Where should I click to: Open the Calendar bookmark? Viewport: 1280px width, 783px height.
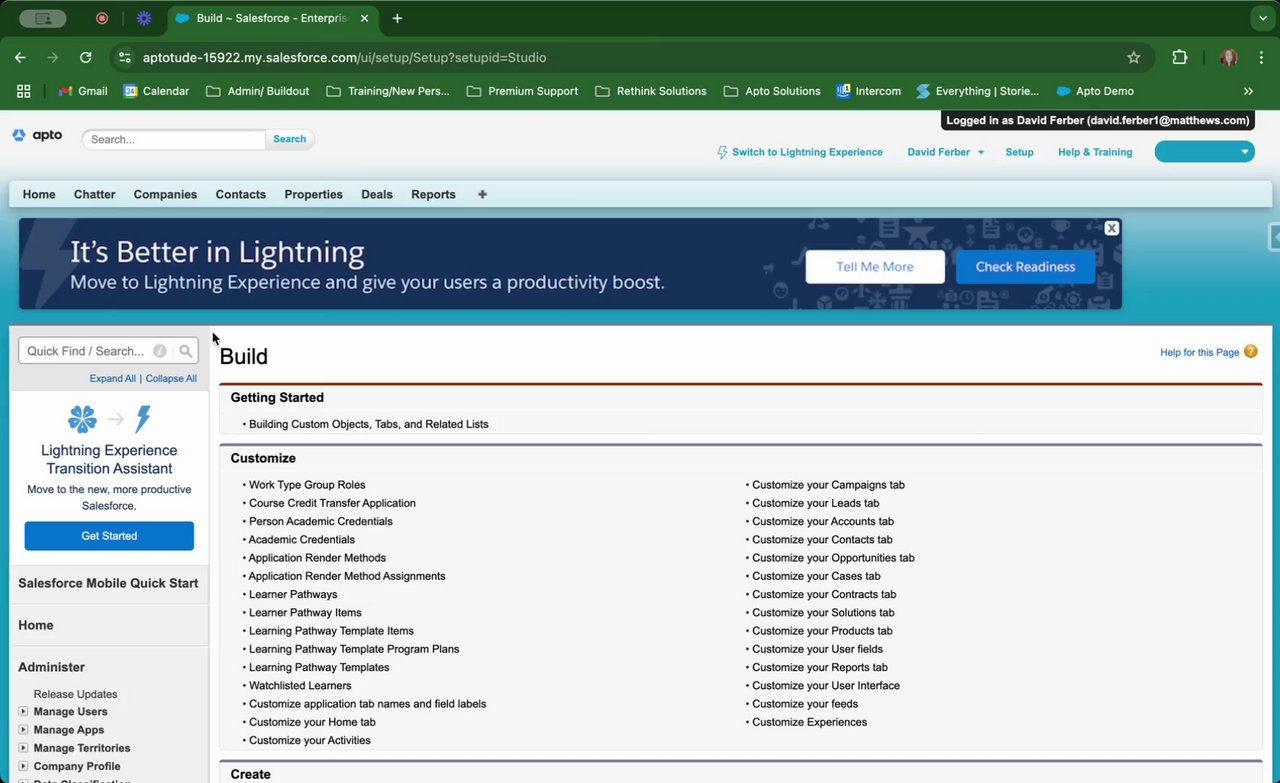tap(156, 91)
